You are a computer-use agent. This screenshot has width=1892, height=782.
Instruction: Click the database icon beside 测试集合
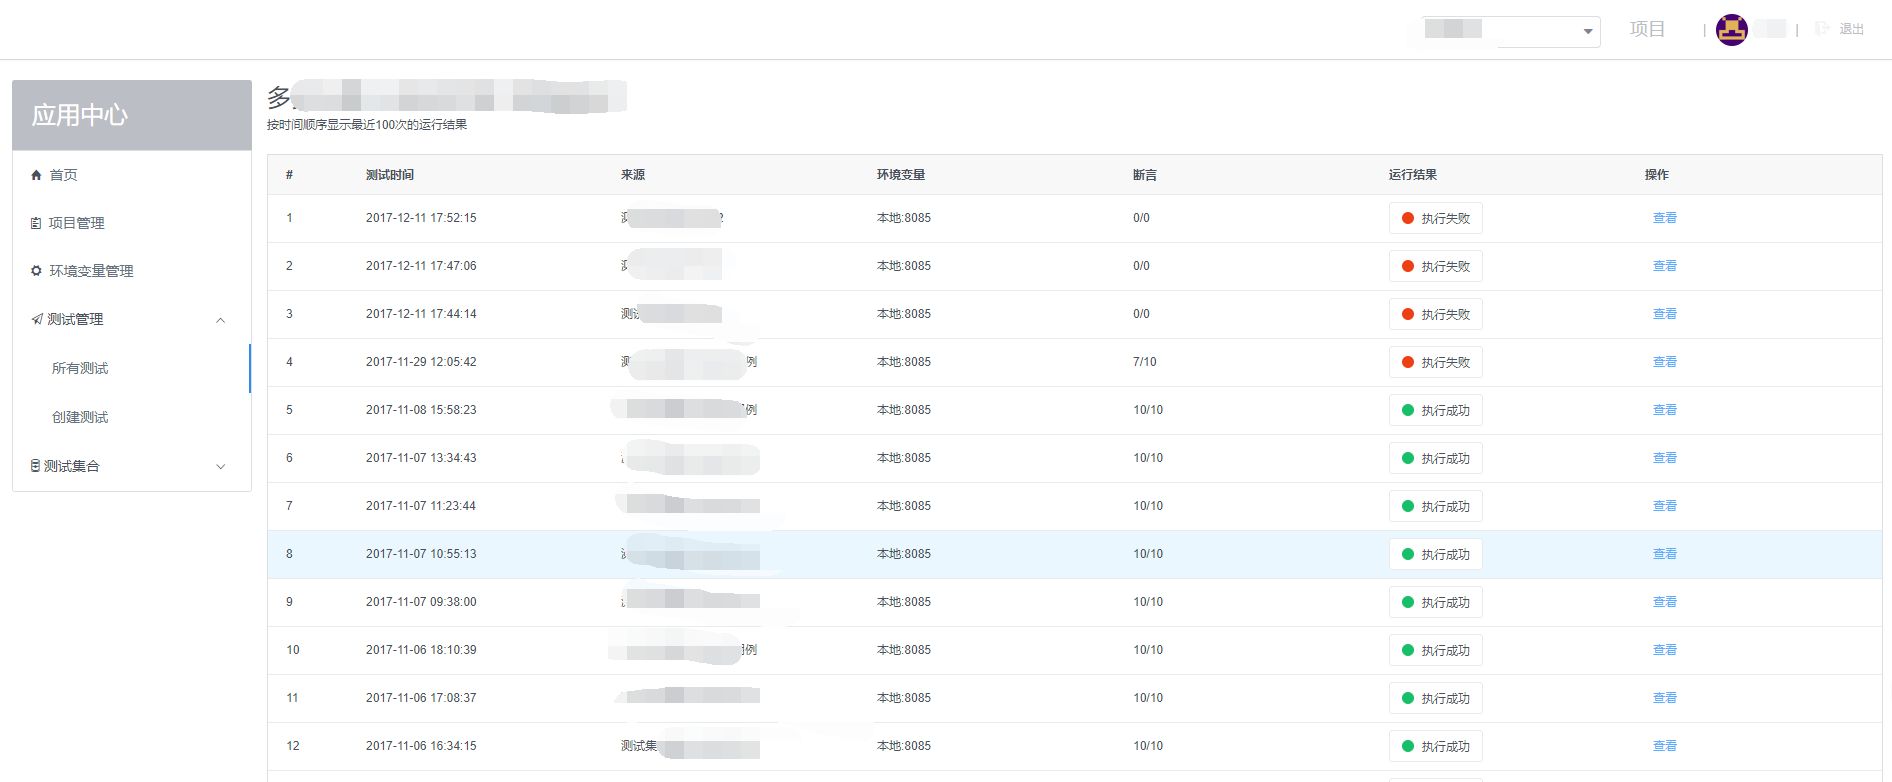click(36, 466)
